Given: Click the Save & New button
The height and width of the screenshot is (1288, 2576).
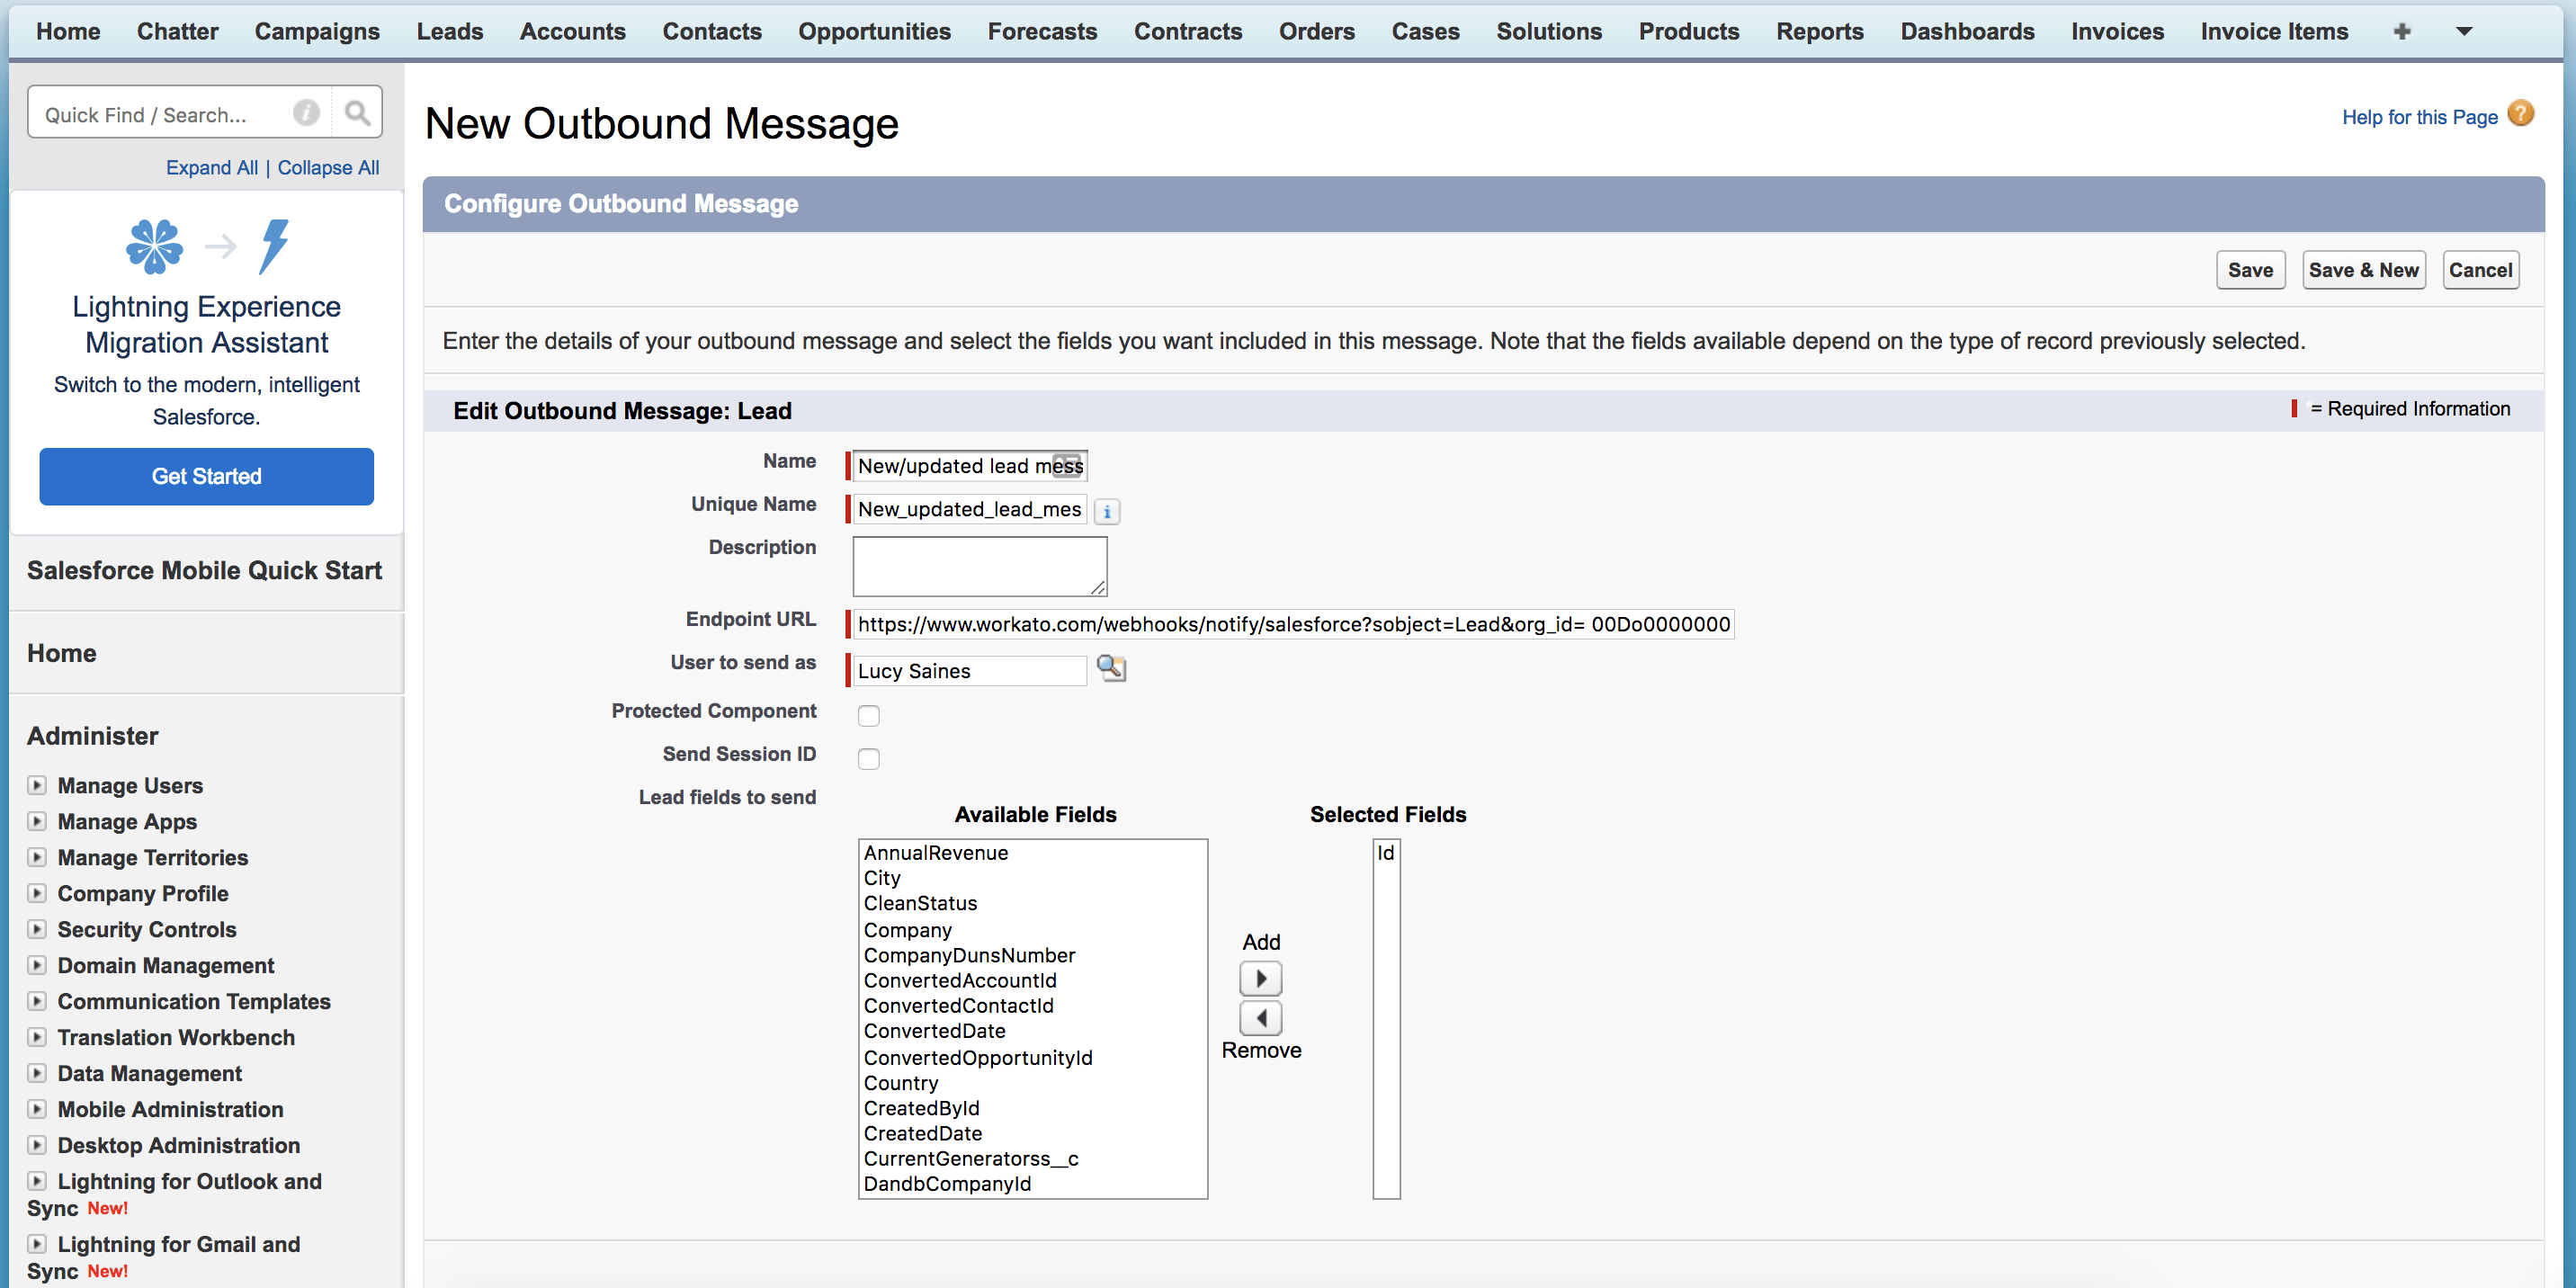Looking at the screenshot, I should (x=2363, y=270).
